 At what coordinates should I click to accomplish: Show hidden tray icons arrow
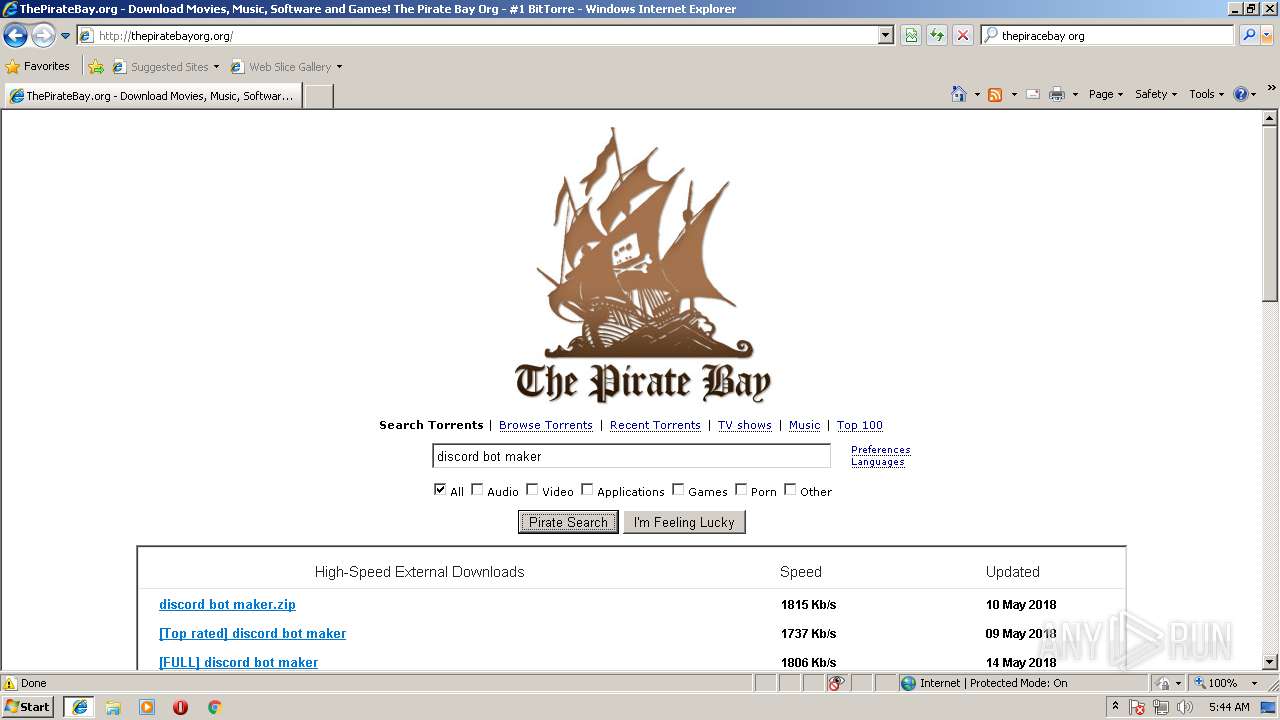click(x=1115, y=706)
